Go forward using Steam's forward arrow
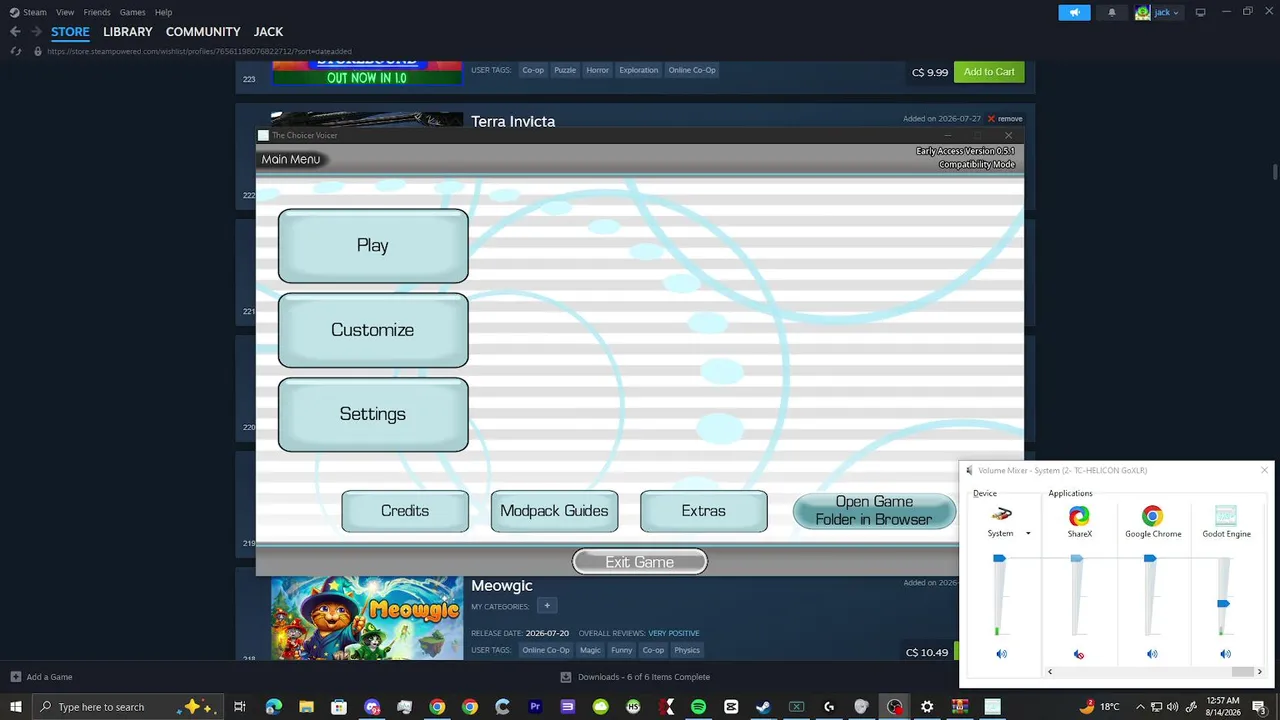Image resolution: width=1280 pixels, height=720 pixels. 36,32
